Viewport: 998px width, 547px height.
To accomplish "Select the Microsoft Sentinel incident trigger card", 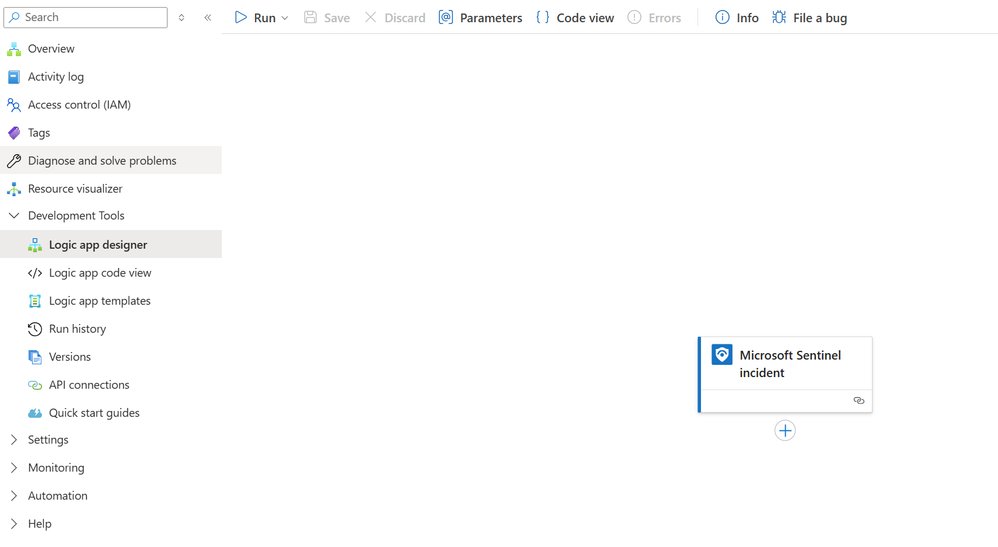I will (x=785, y=374).
